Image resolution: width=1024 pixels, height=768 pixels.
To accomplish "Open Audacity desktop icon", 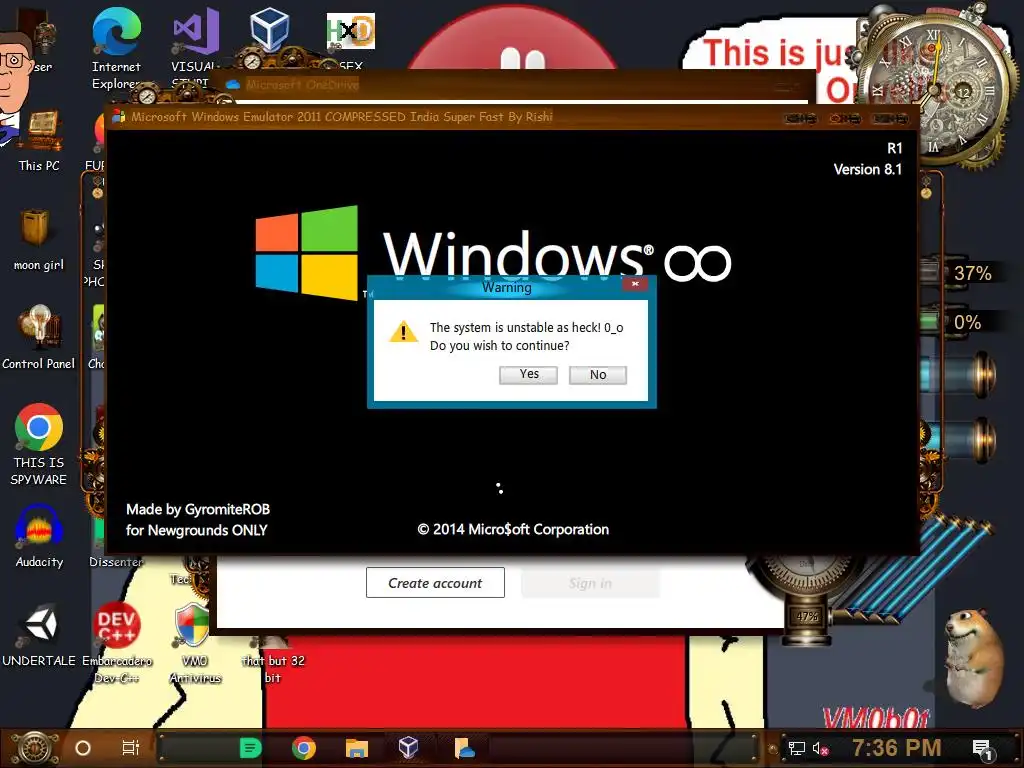I will click(39, 536).
